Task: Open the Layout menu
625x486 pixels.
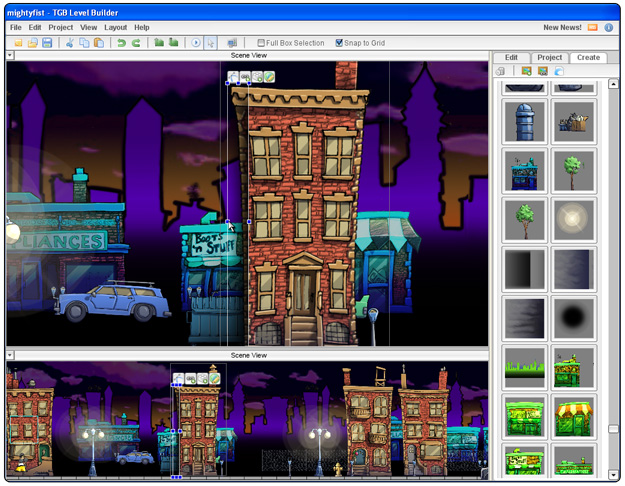Action: pyautogui.click(x=116, y=27)
